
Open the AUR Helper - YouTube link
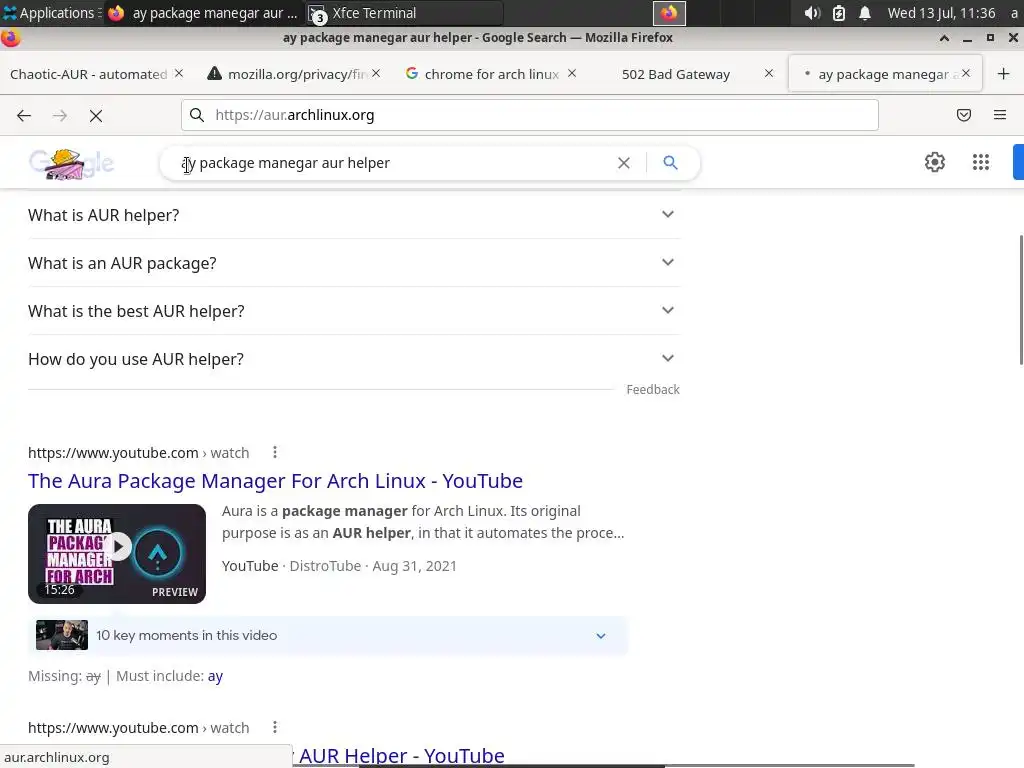(x=401, y=756)
